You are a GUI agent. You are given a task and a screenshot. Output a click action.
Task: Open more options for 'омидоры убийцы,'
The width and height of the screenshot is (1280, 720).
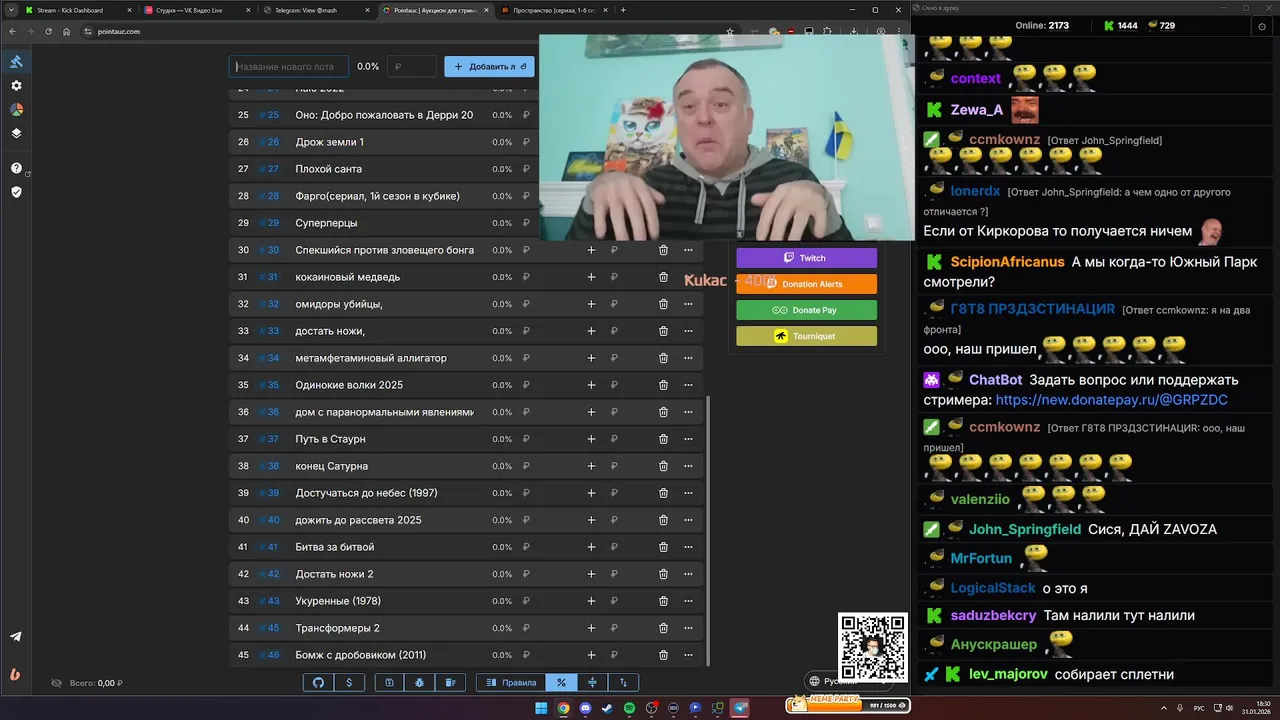688,304
